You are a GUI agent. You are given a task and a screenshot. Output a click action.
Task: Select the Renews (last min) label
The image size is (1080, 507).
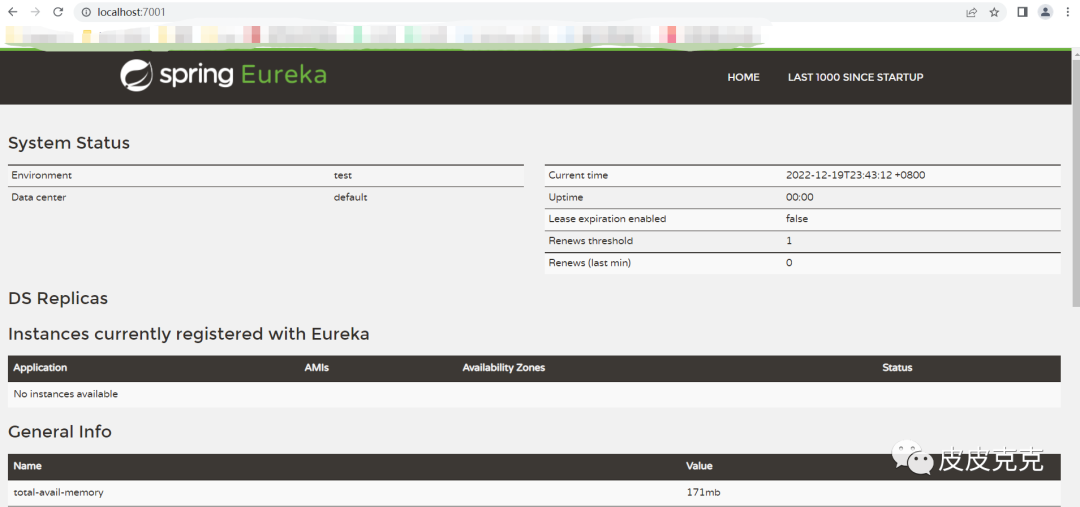[590, 263]
